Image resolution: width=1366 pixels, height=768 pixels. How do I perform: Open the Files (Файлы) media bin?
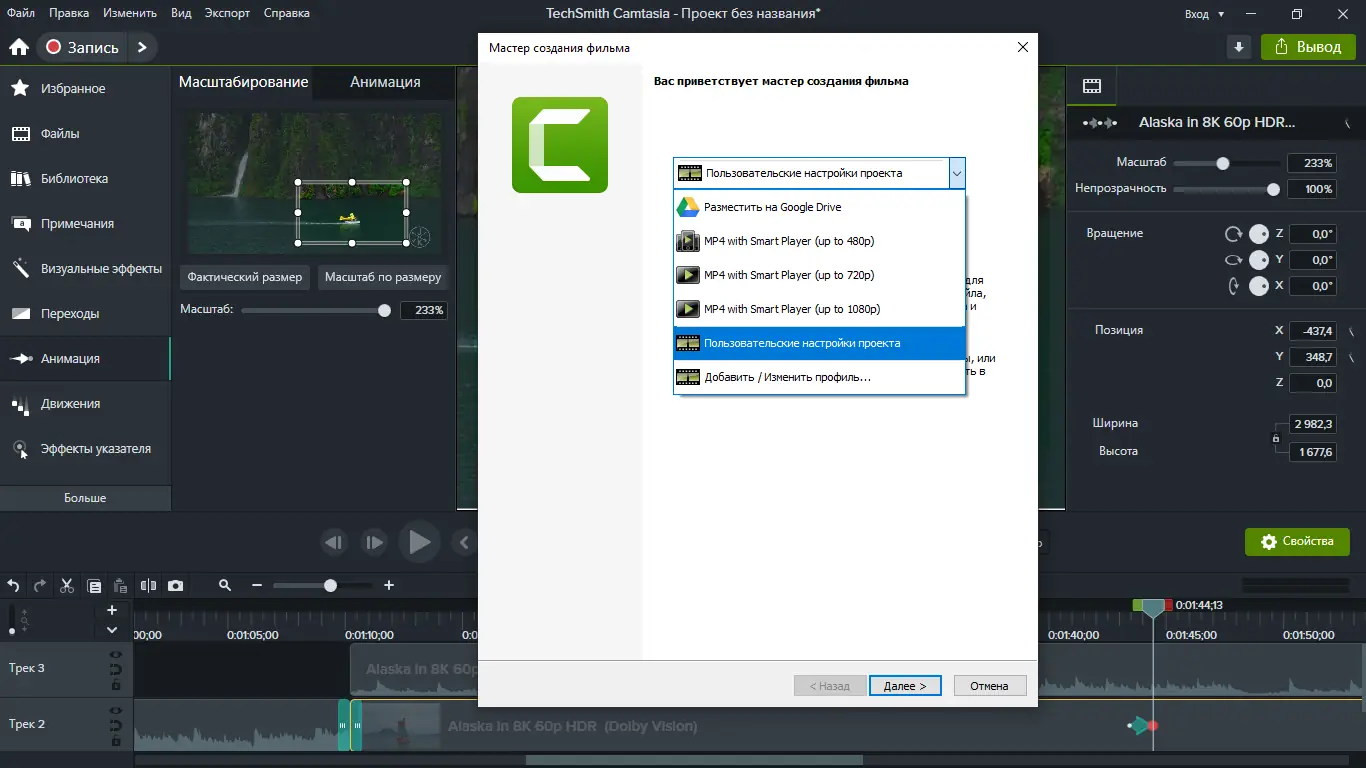coord(85,134)
